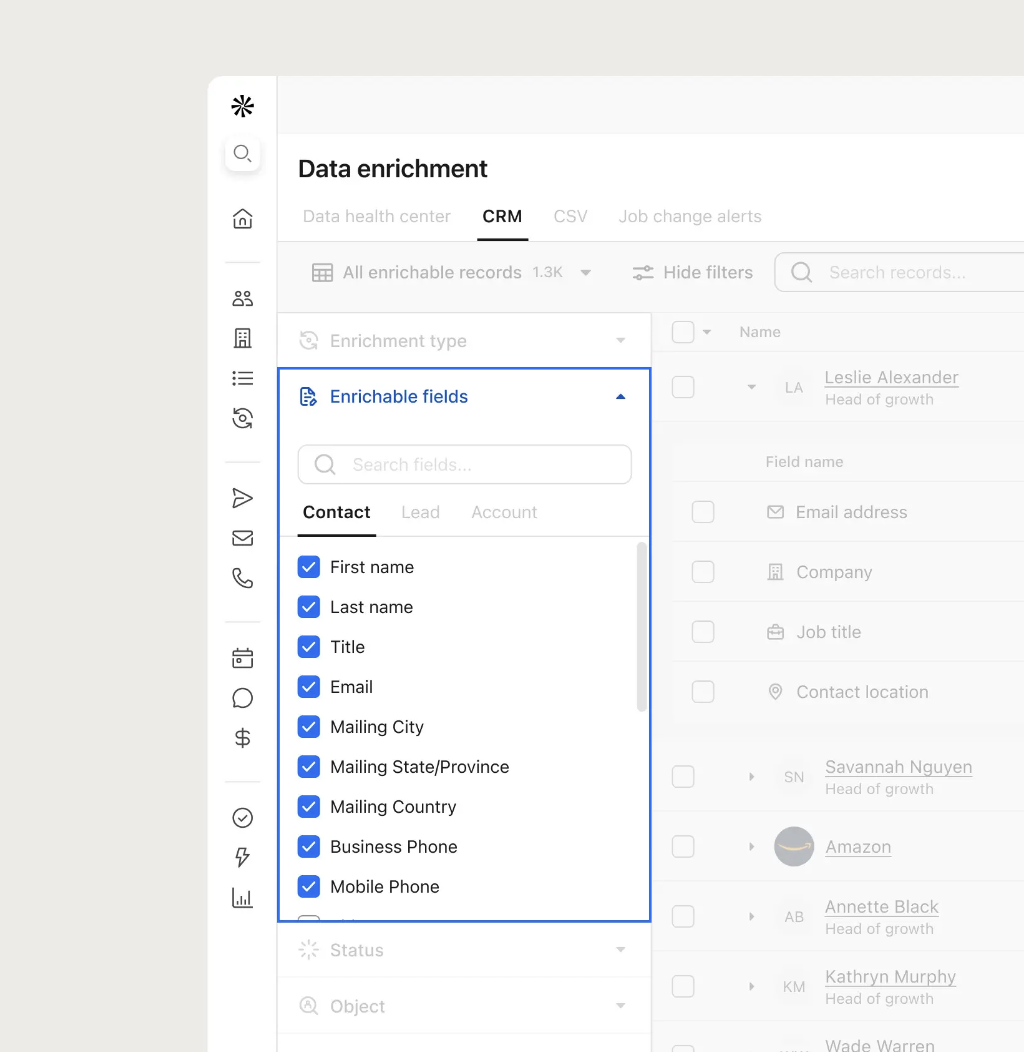
Task: Switch to the Lead fields tab
Action: coord(420,512)
